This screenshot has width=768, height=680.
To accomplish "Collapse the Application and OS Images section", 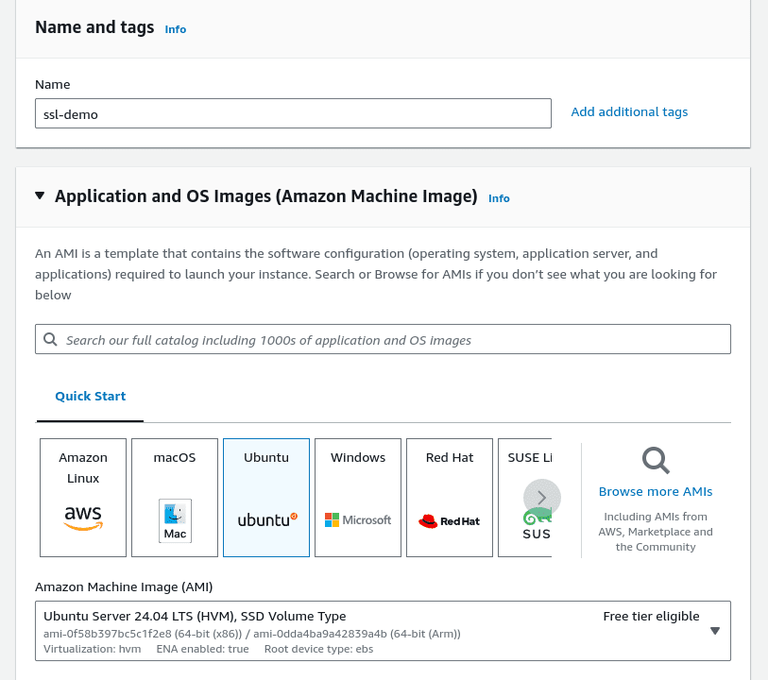I will (40, 196).
